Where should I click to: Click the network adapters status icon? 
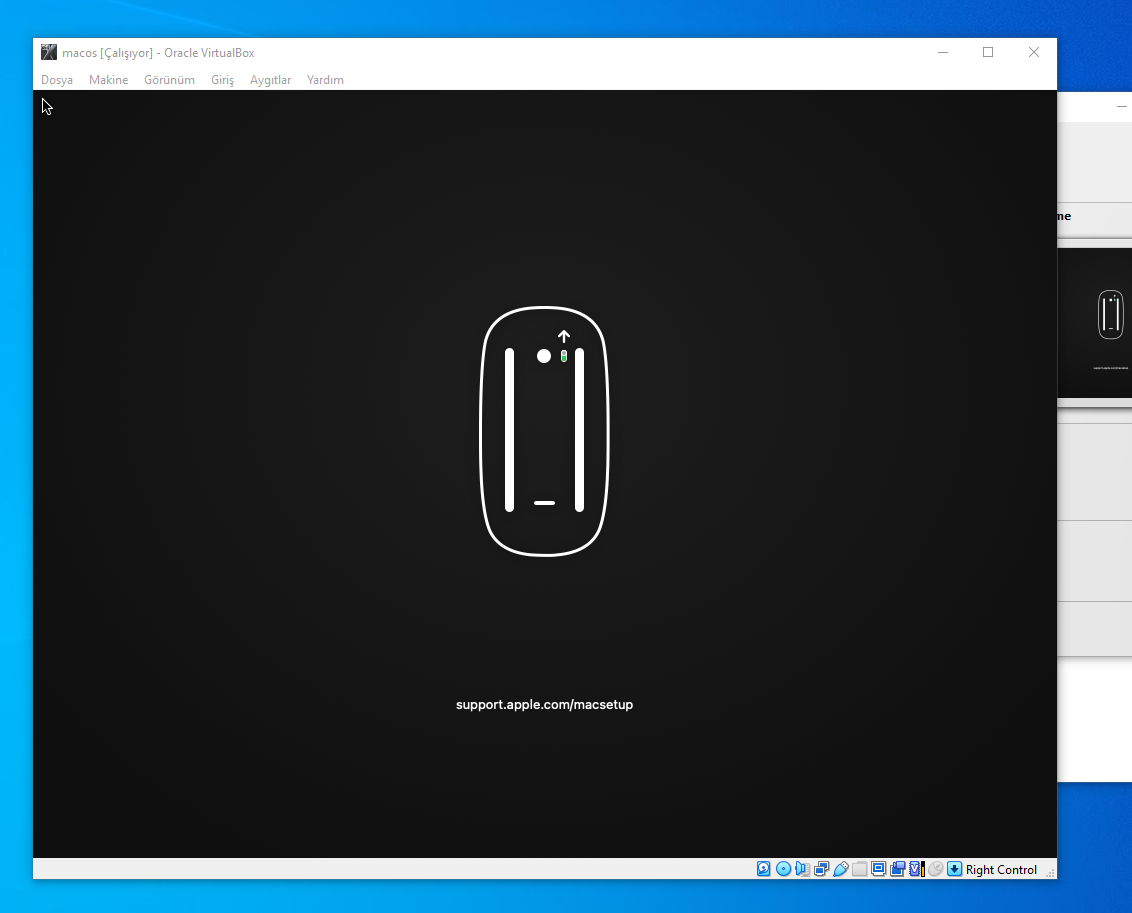[x=822, y=869]
